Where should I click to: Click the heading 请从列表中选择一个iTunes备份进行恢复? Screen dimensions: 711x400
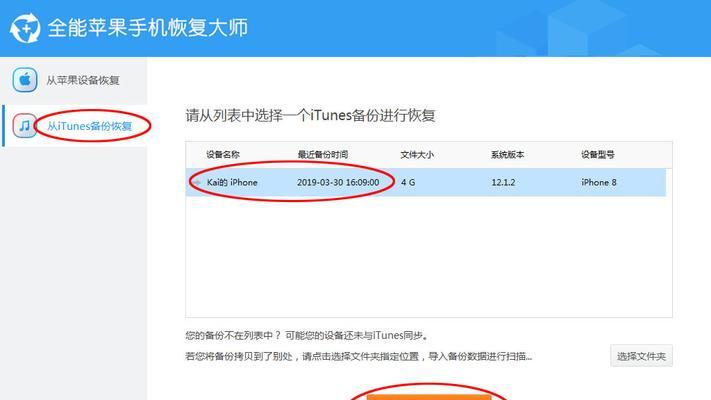point(310,115)
